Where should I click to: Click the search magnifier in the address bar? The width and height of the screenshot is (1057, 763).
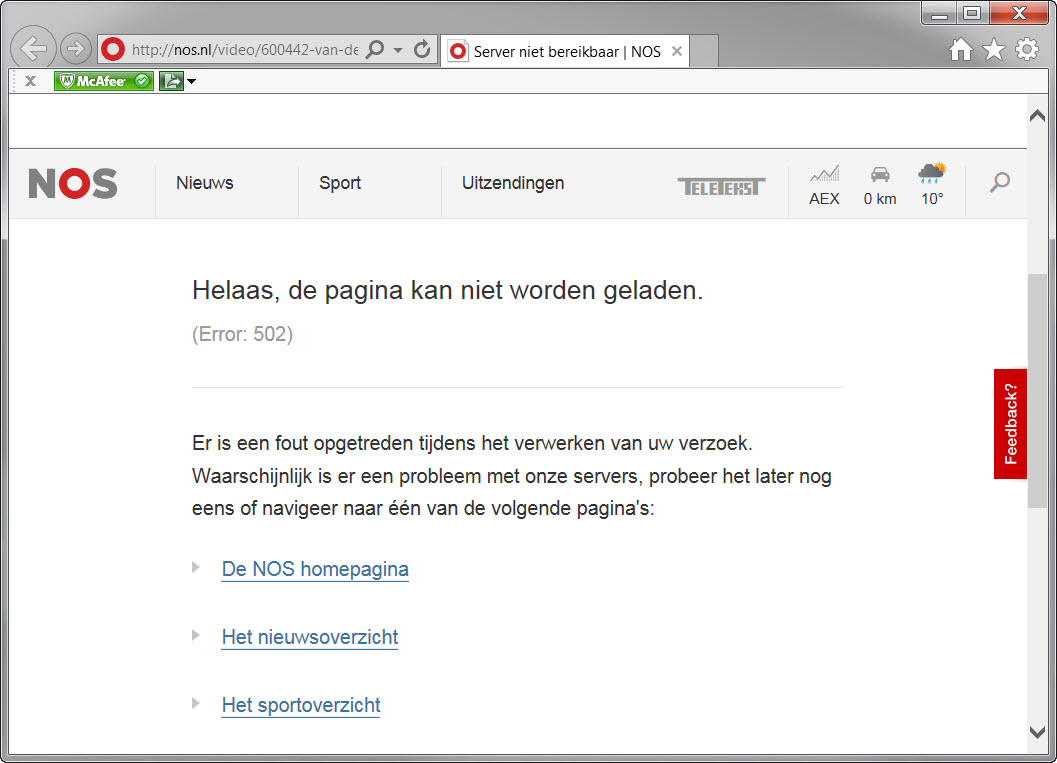tap(375, 49)
